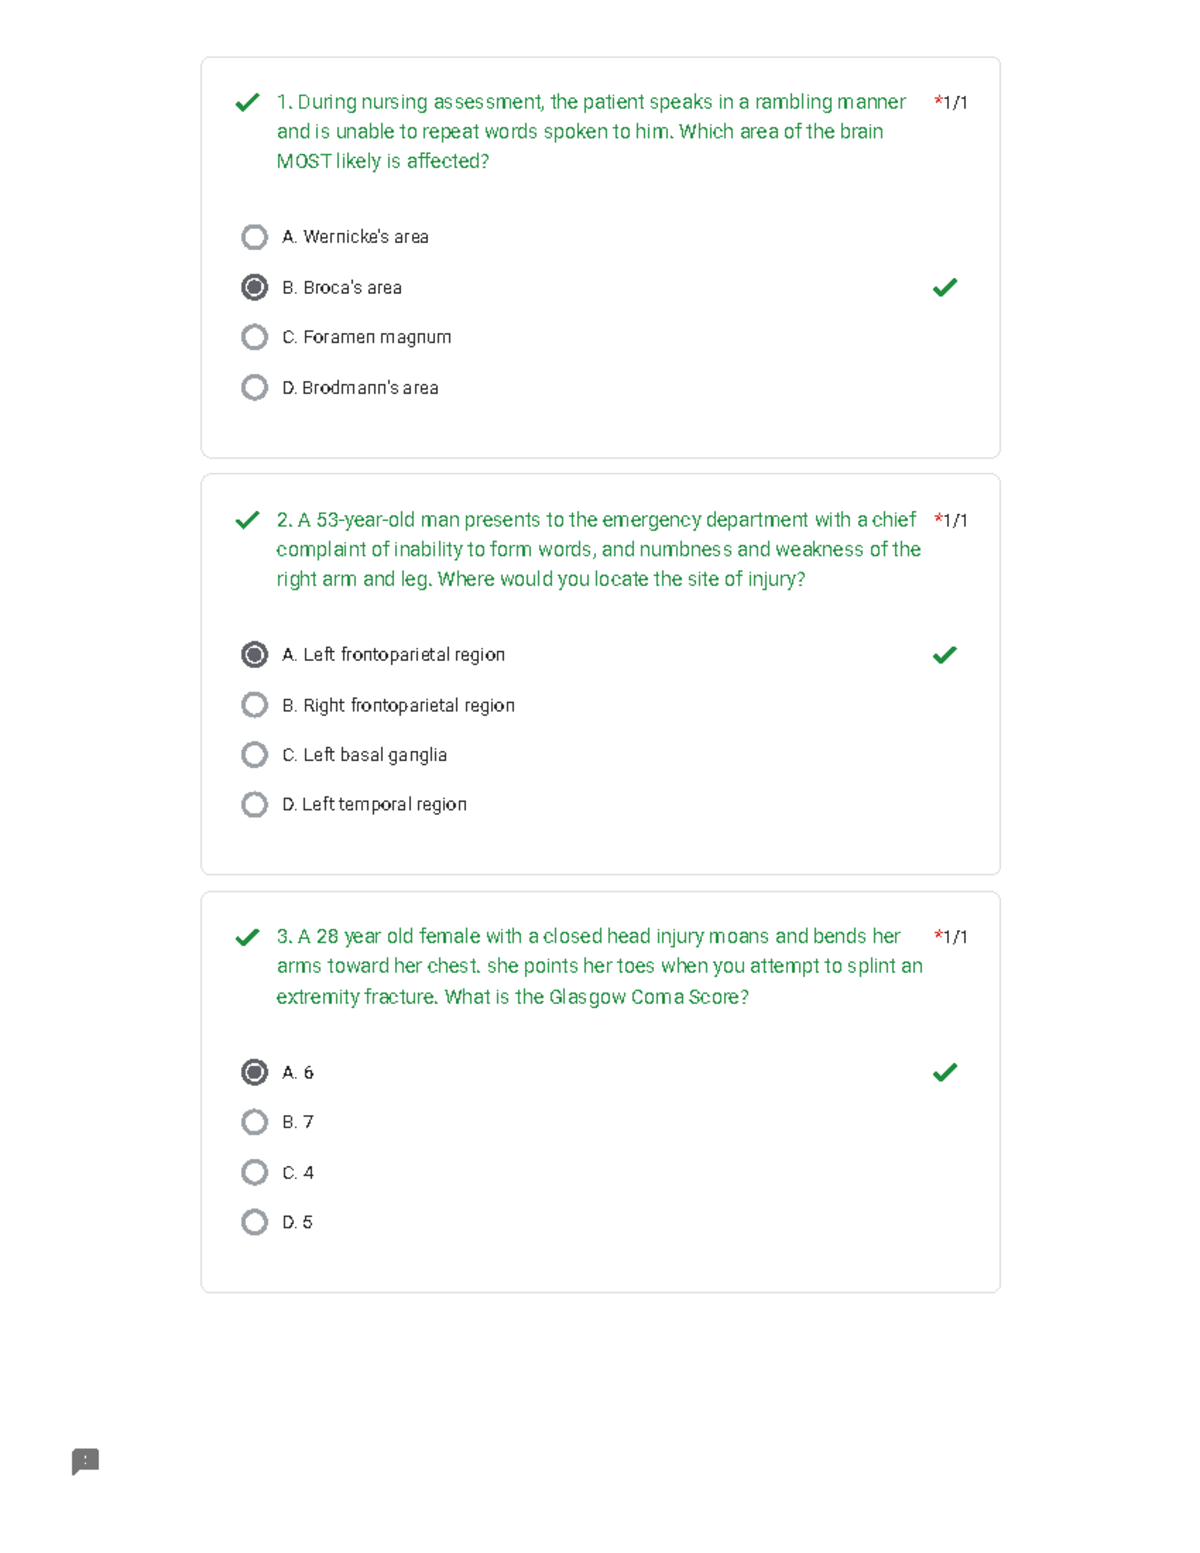1200x1553 pixels.
Task: Click correct-answer checkmark next to Left frontoparietal region
Action: click(945, 655)
